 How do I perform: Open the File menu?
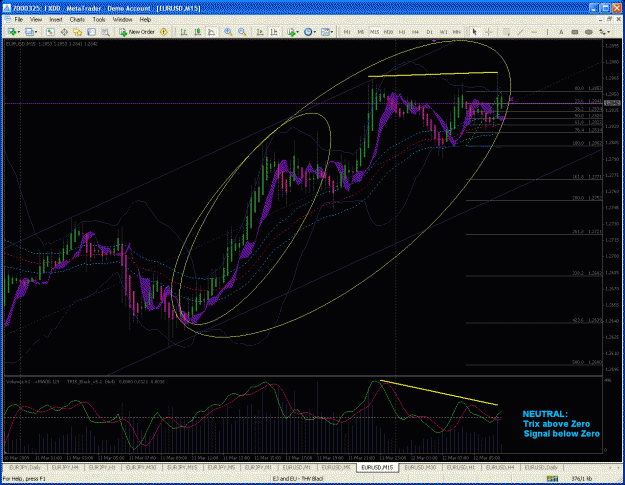click(x=19, y=20)
